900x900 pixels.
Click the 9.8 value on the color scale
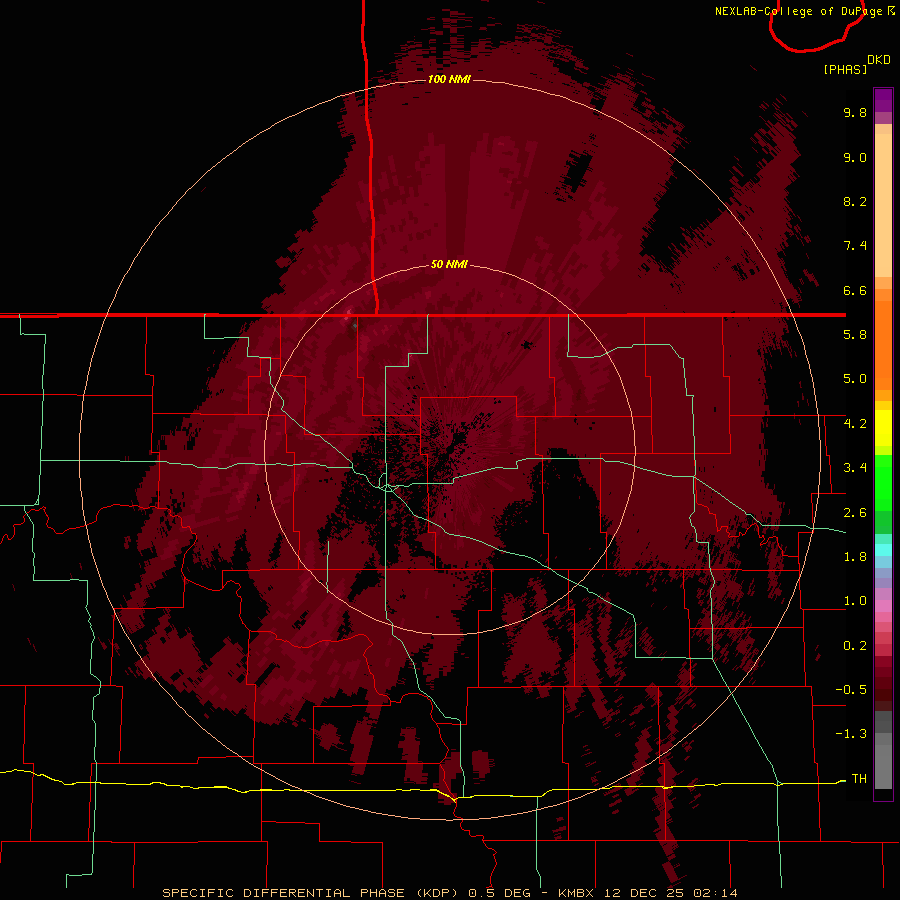click(x=855, y=112)
